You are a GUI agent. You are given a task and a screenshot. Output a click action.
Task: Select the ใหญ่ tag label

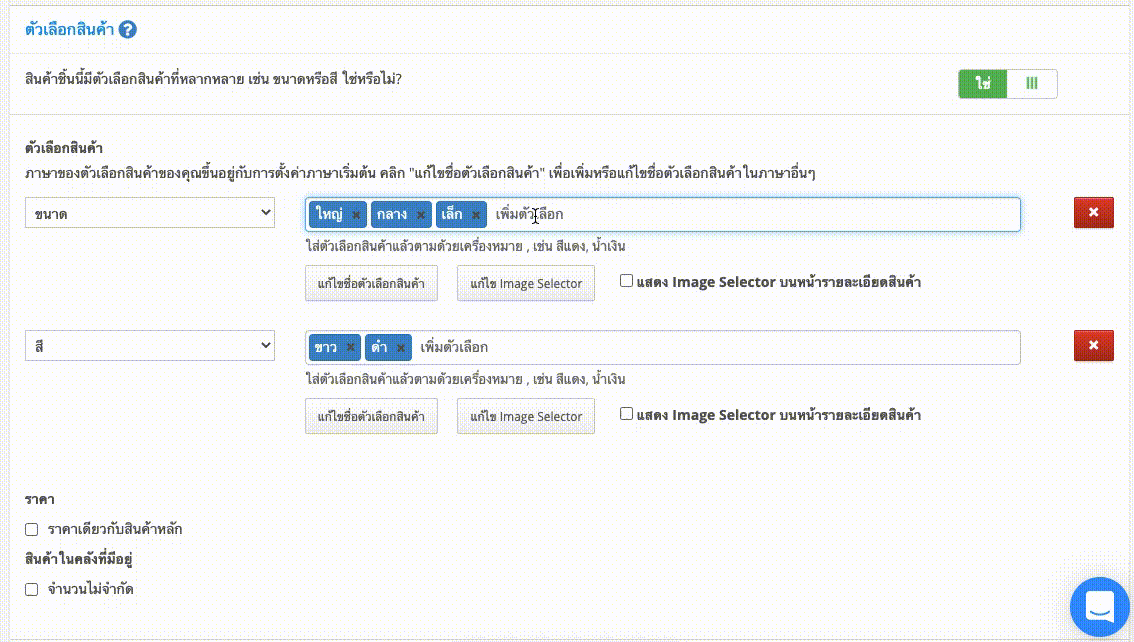[329, 215]
